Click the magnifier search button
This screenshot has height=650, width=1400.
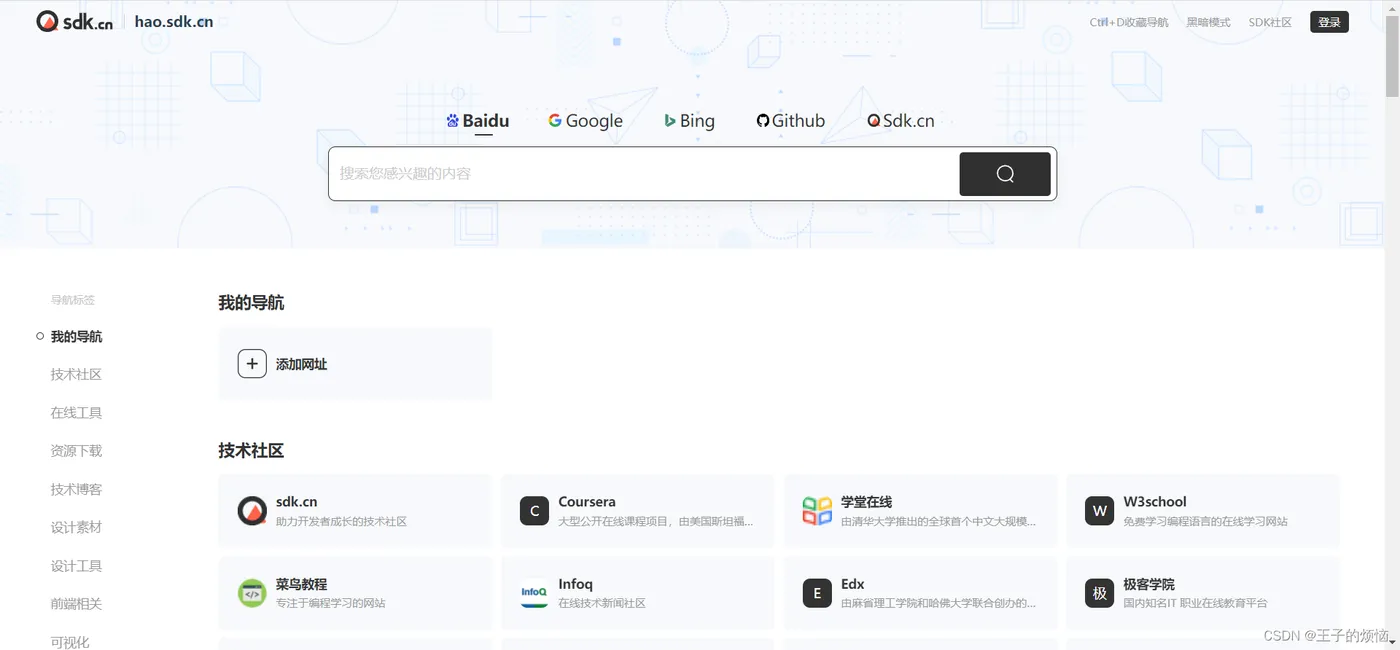click(1005, 174)
